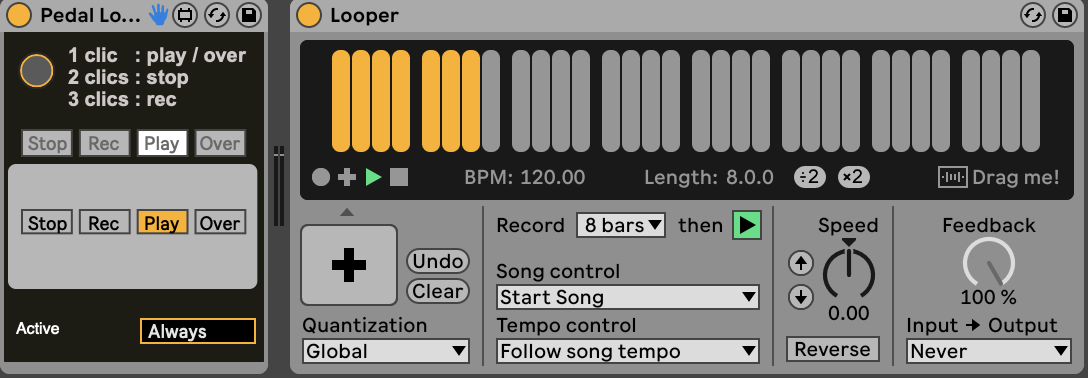
Task: Click the large plus transport button
Action: click(x=349, y=265)
